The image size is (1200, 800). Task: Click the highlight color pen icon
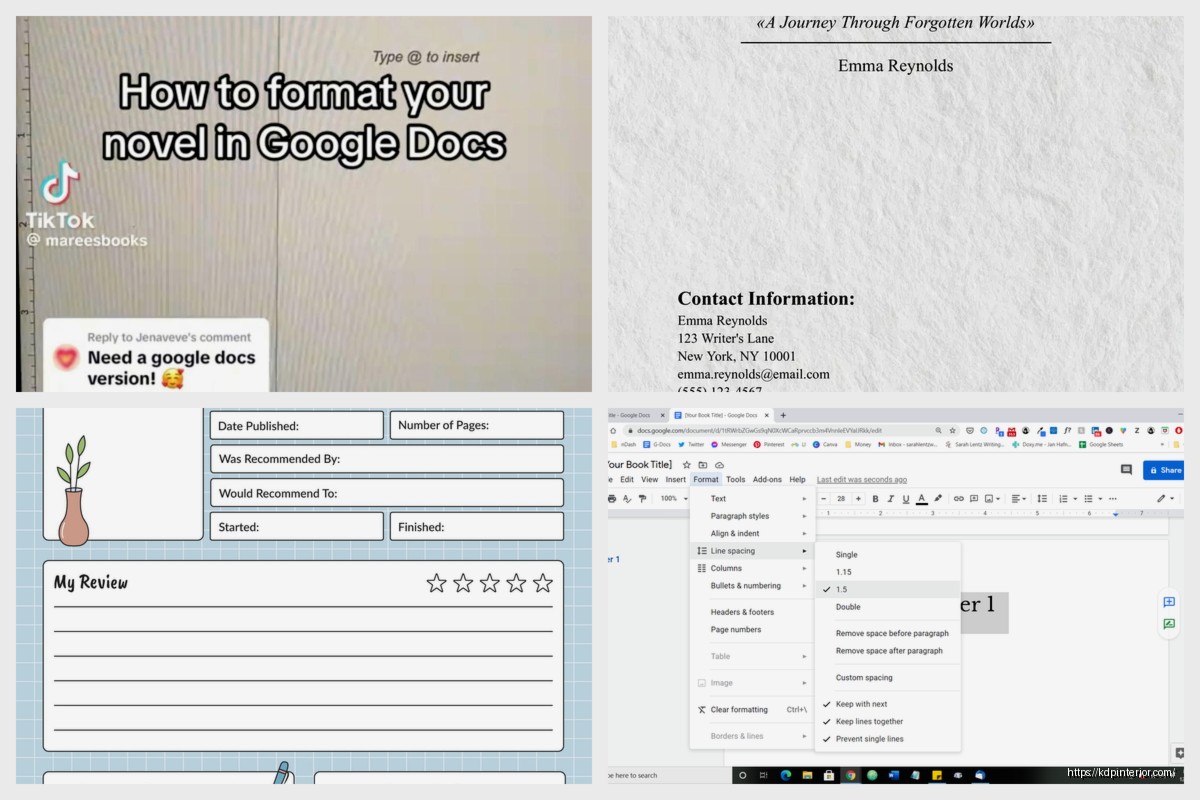click(938, 498)
